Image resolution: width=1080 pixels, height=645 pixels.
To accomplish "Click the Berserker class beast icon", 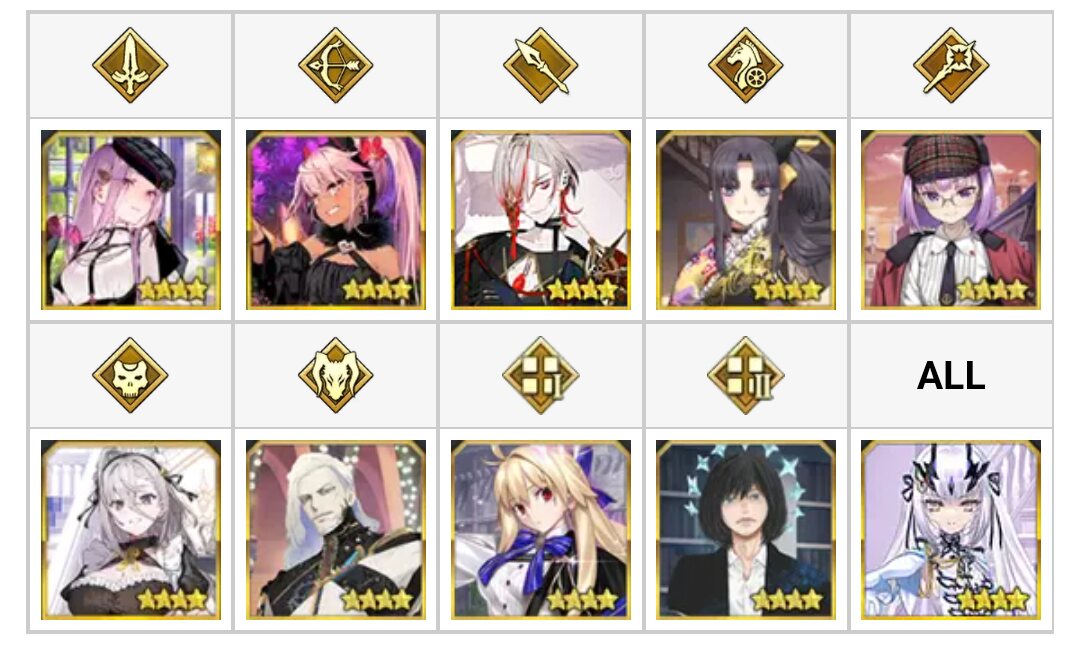I will pyautogui.click(x=335, y=375).
